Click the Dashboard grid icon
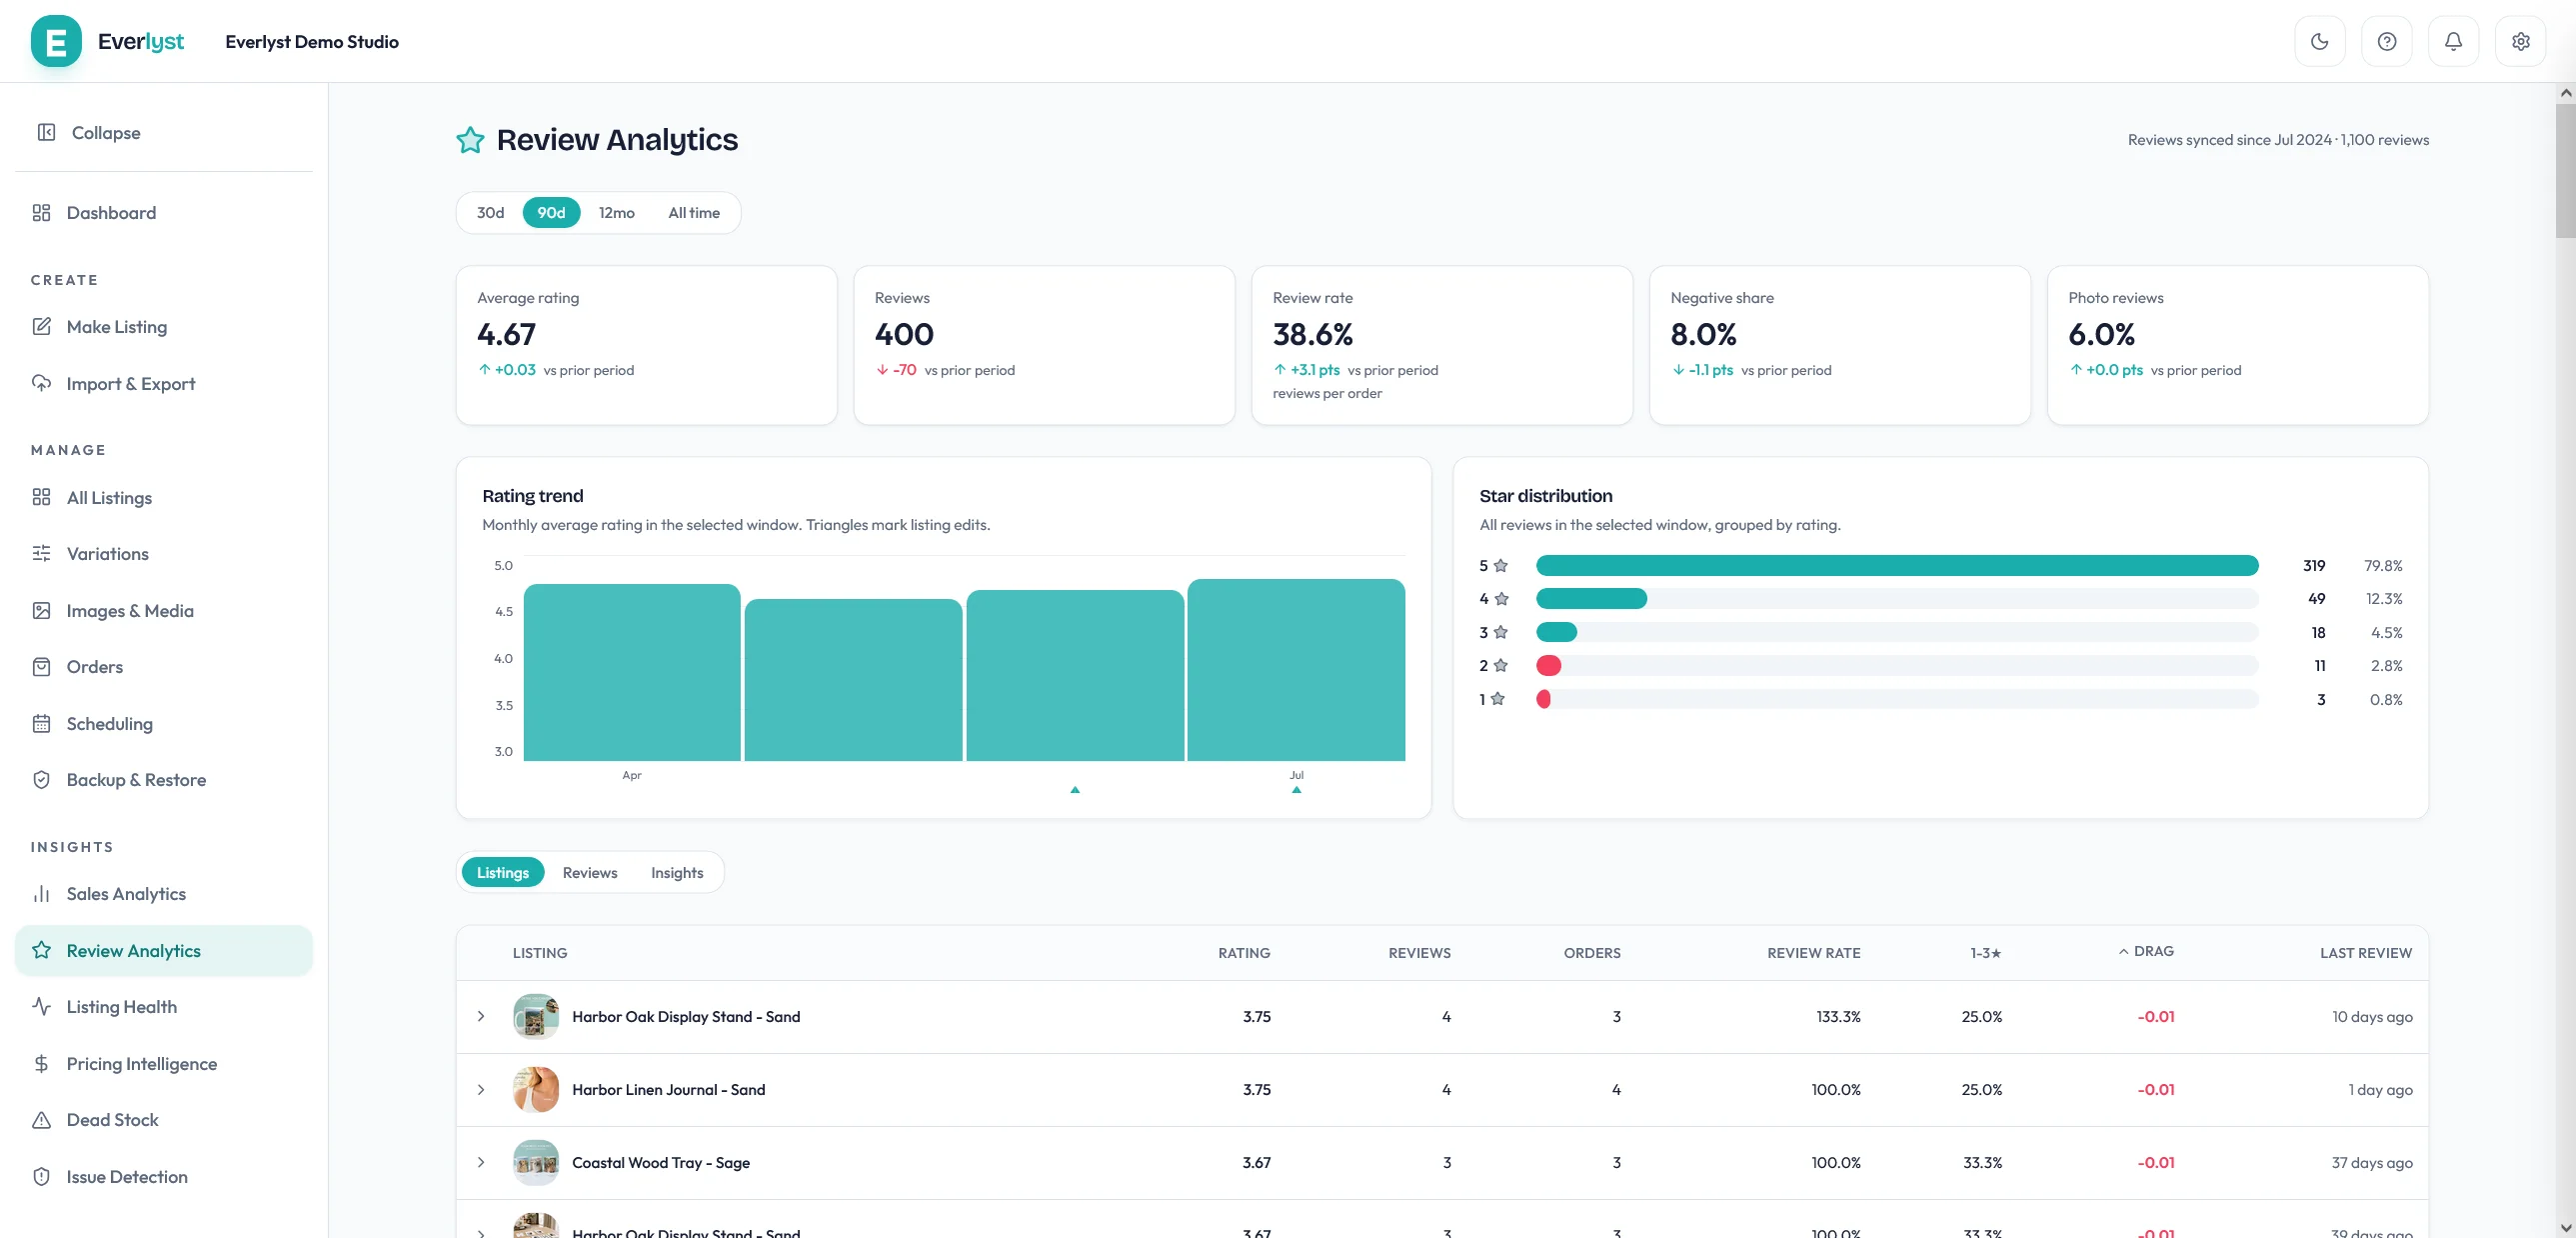Image resolution: width=2576 pixels, height=1238 pixels. pyautogui.click(x=41, y=212)
